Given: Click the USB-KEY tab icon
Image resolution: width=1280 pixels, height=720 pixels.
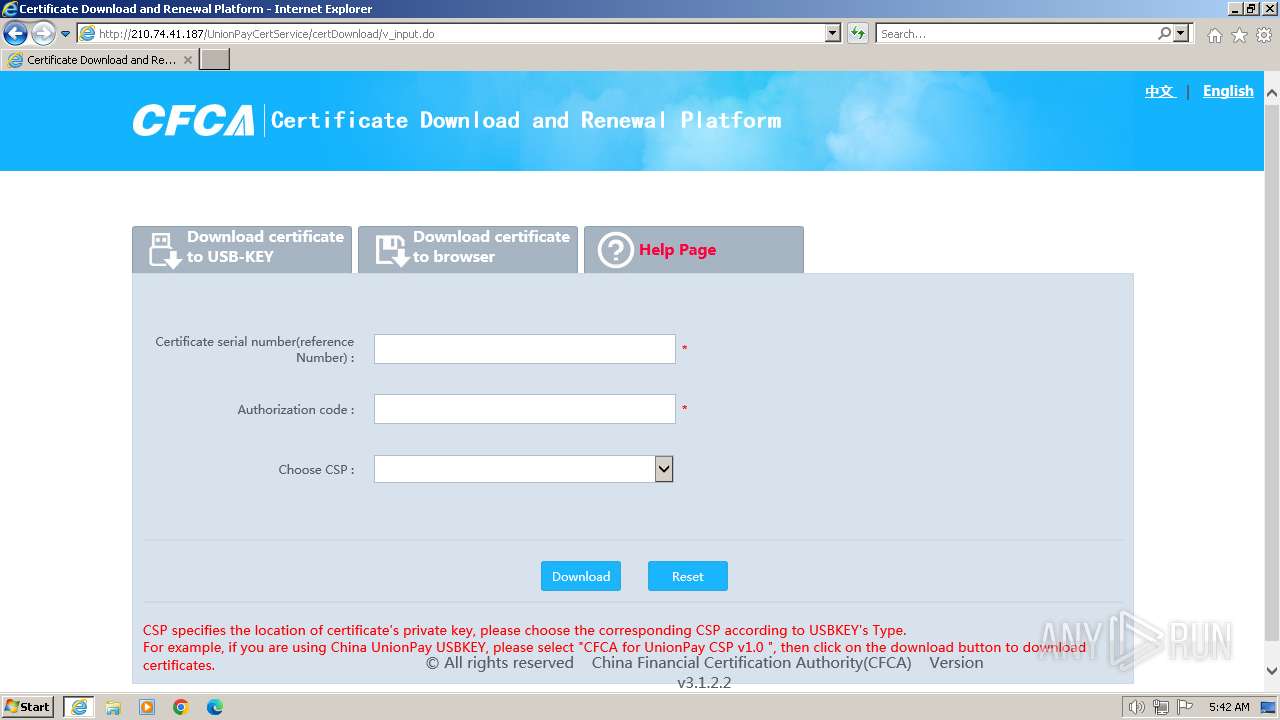Looking at the screenshot, I should click(164, 250).
